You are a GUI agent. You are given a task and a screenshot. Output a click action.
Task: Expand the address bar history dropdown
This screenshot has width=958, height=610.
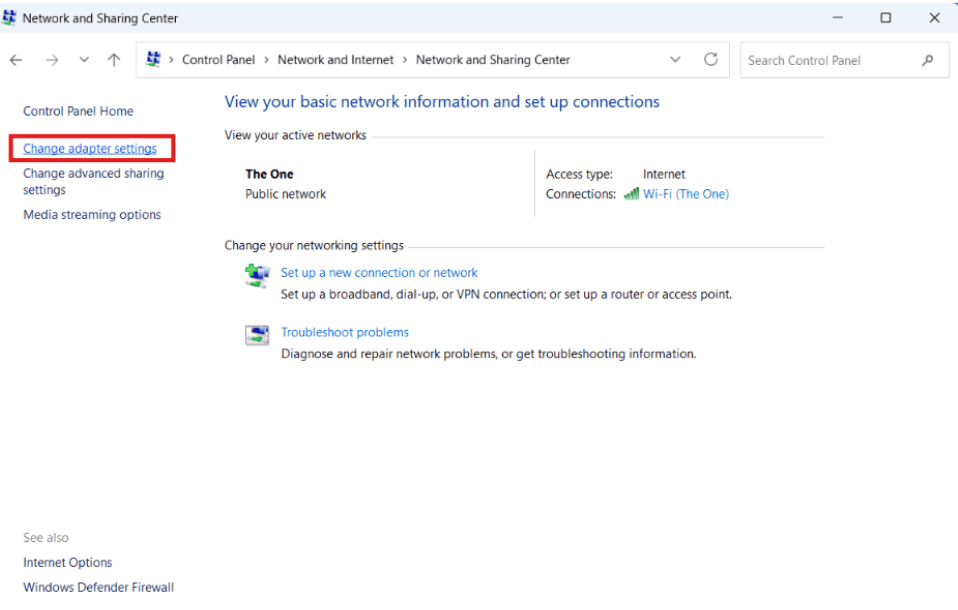pyautogui.click(x=675, y=60)
